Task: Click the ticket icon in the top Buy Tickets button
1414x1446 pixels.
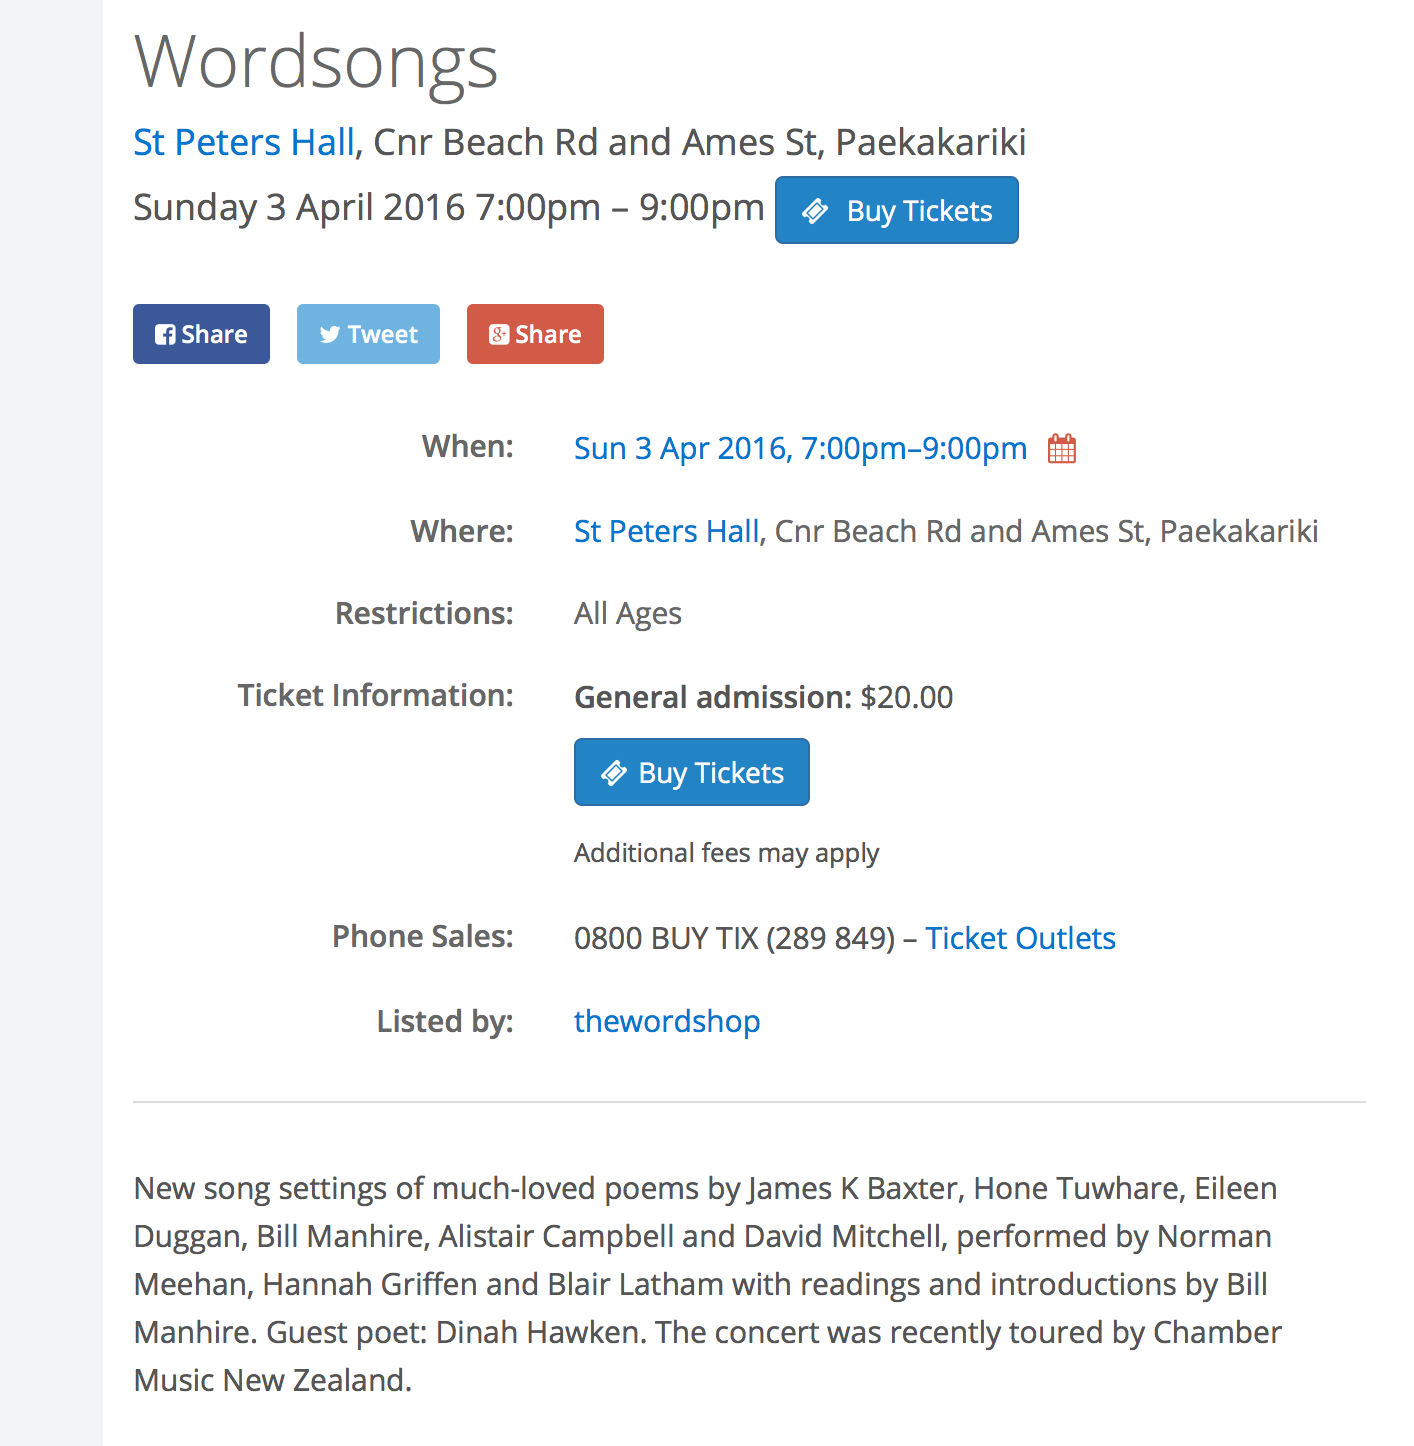Action: click(815, 211)
